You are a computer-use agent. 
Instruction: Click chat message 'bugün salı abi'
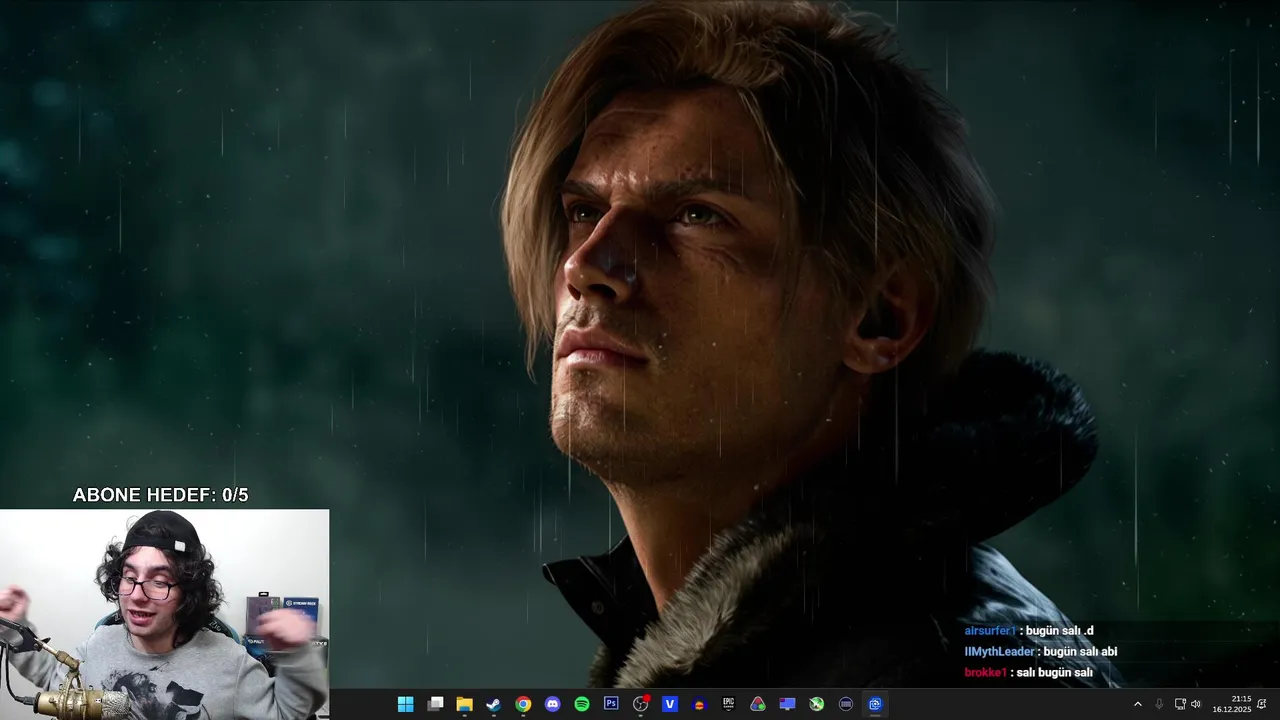click(1080, 652)
